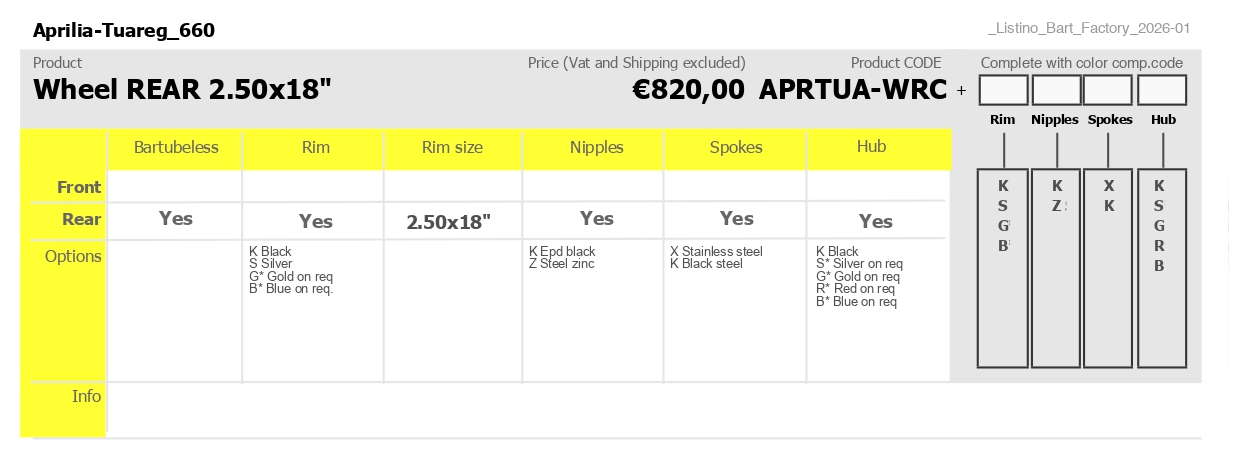Click the Rear row label
The height and width of the screenshot is (473, 1240).
click(x=82, y=220)
